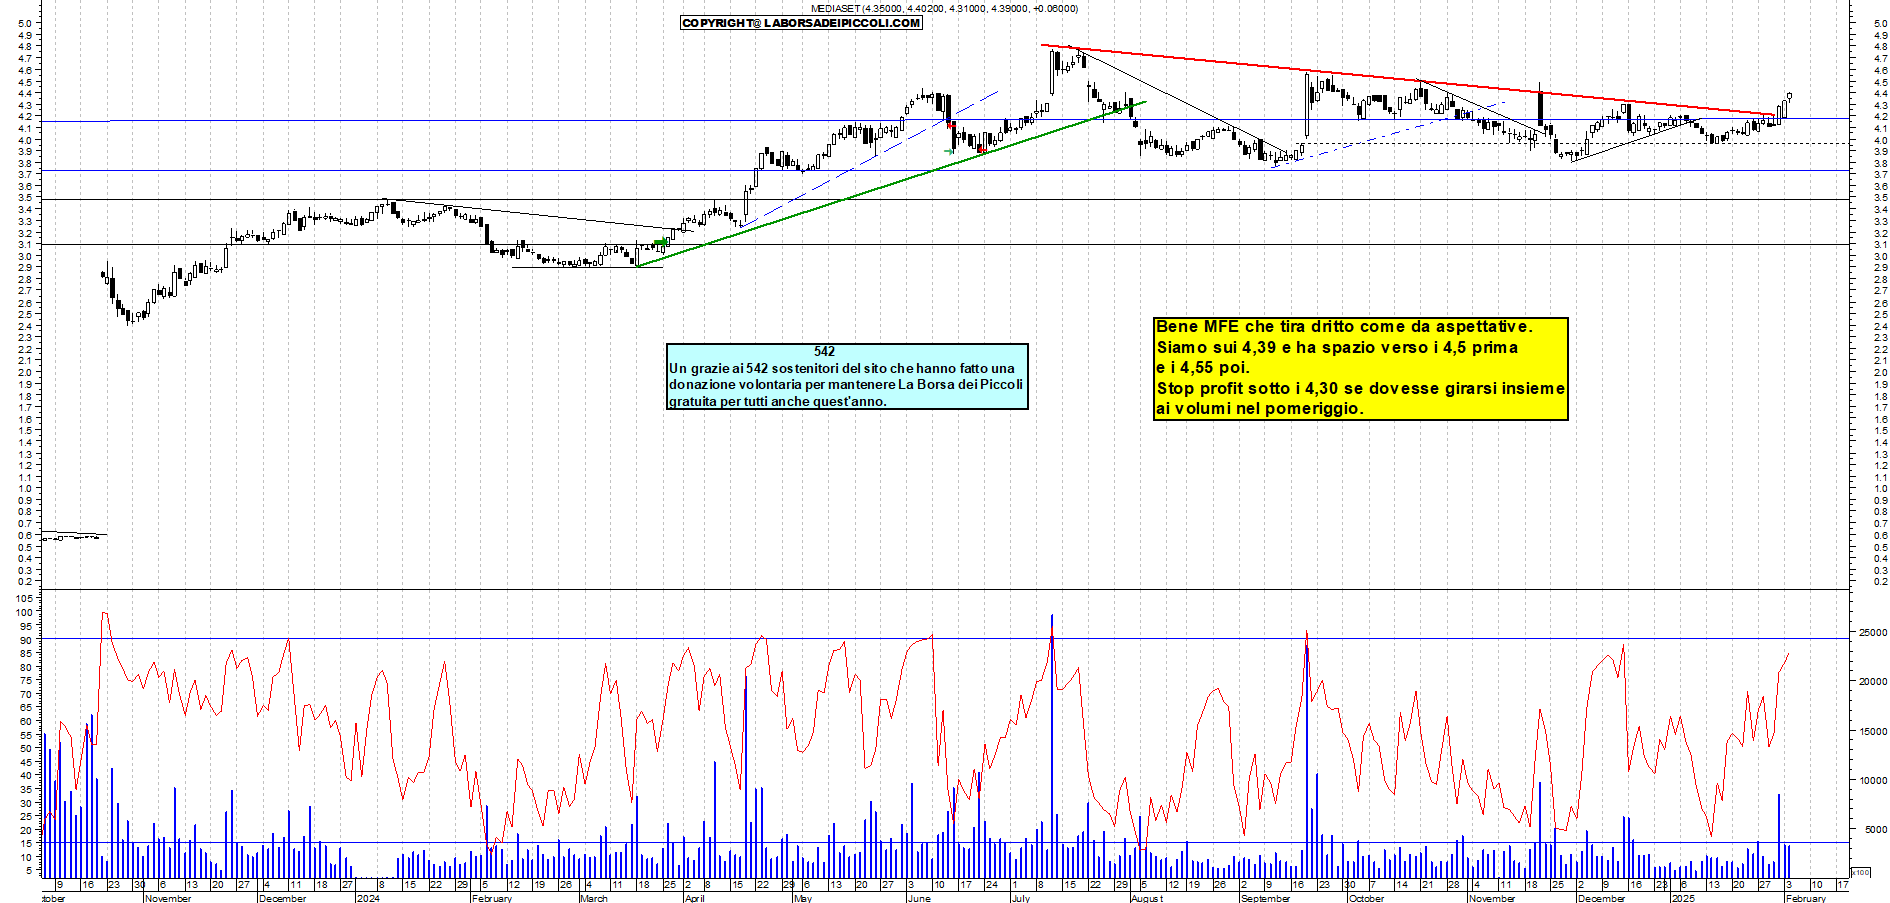The image size is (1890, 903).
Task: Select the green ascending support trendline
Action: click(890, 184)
